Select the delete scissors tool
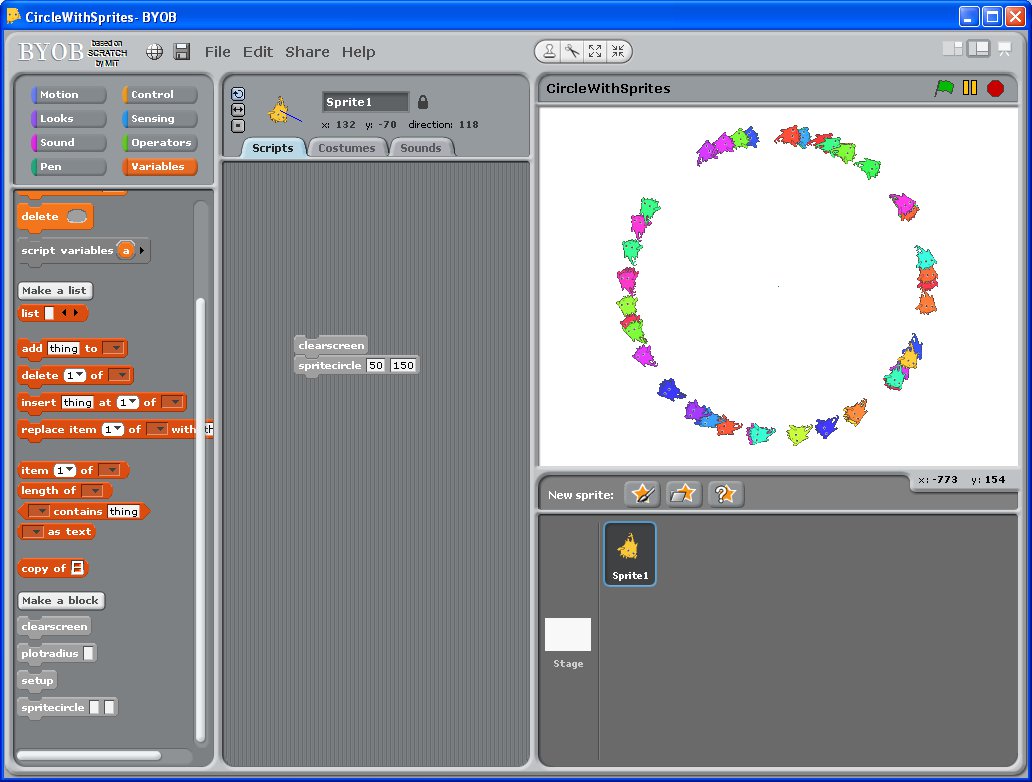Viewport: 1032px width, 782px height. [x=572, y=51]
